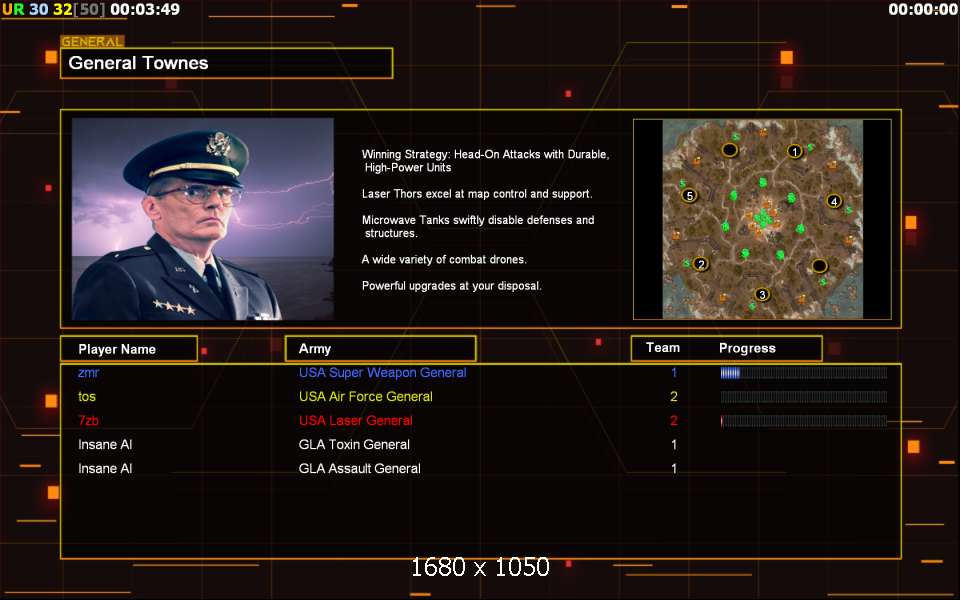Viewport: 960px width, 600px height.
Task: Click the team number for zmr
Action: (673, 373)
